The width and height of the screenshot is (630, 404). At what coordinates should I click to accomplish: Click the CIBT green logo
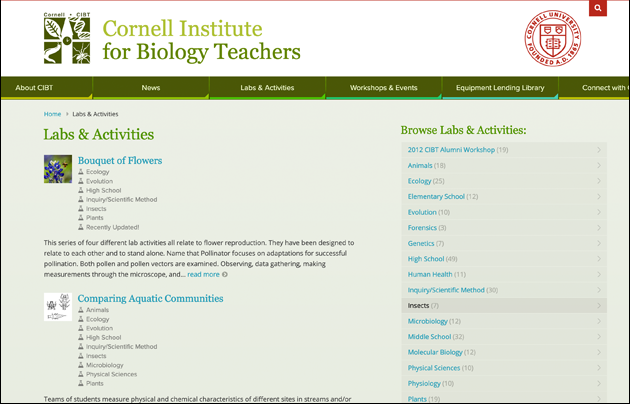pyautogui.click(x=67, y=38)
